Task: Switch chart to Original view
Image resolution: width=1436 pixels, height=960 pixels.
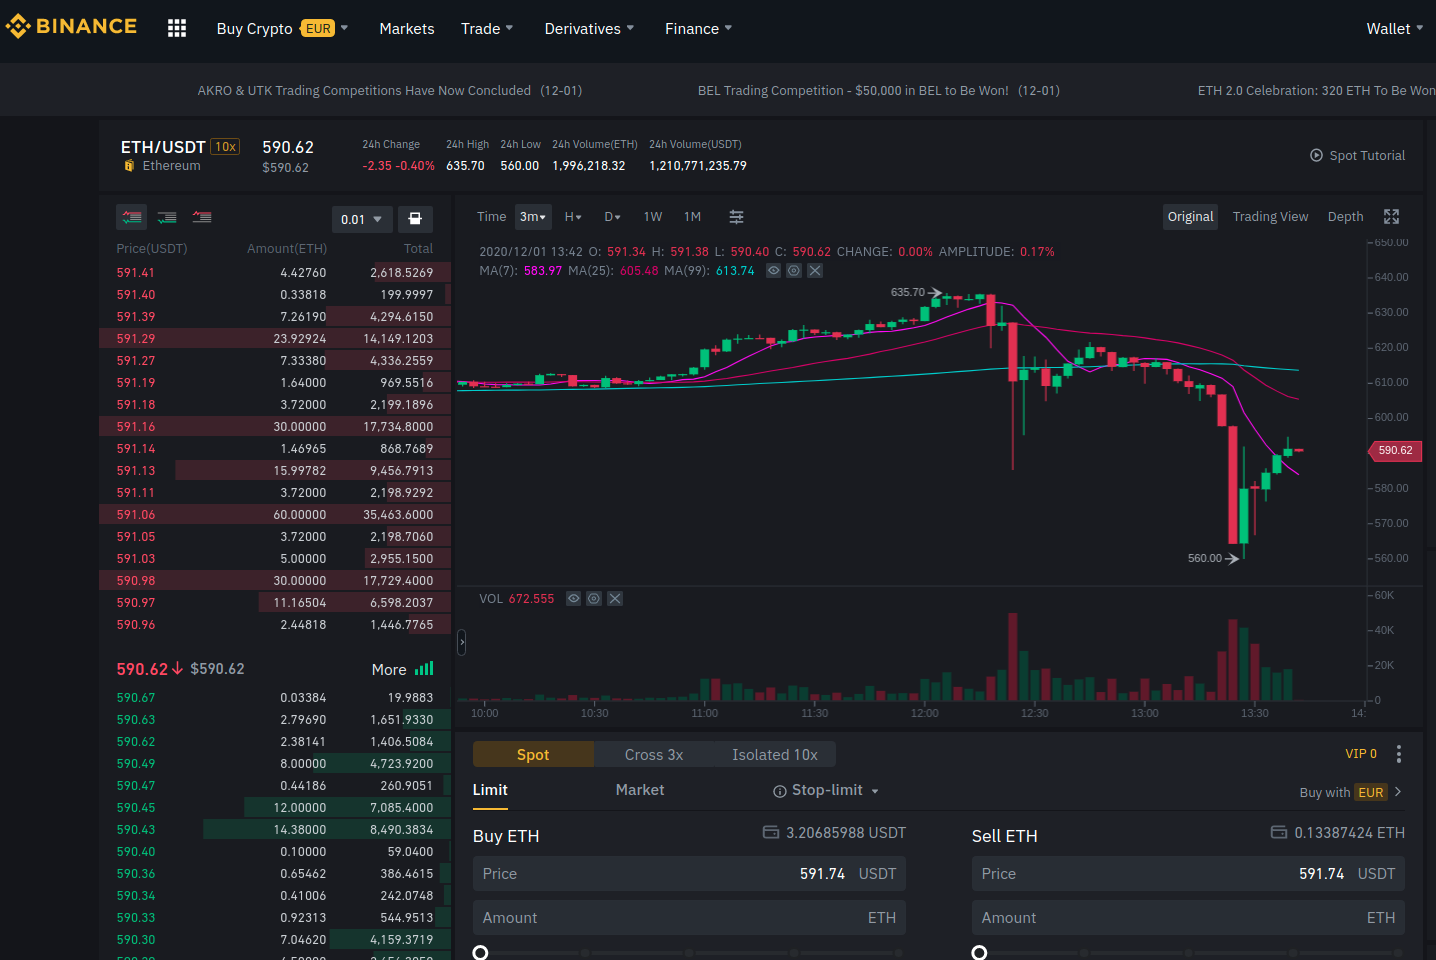Action: (x=1190, y=217)
